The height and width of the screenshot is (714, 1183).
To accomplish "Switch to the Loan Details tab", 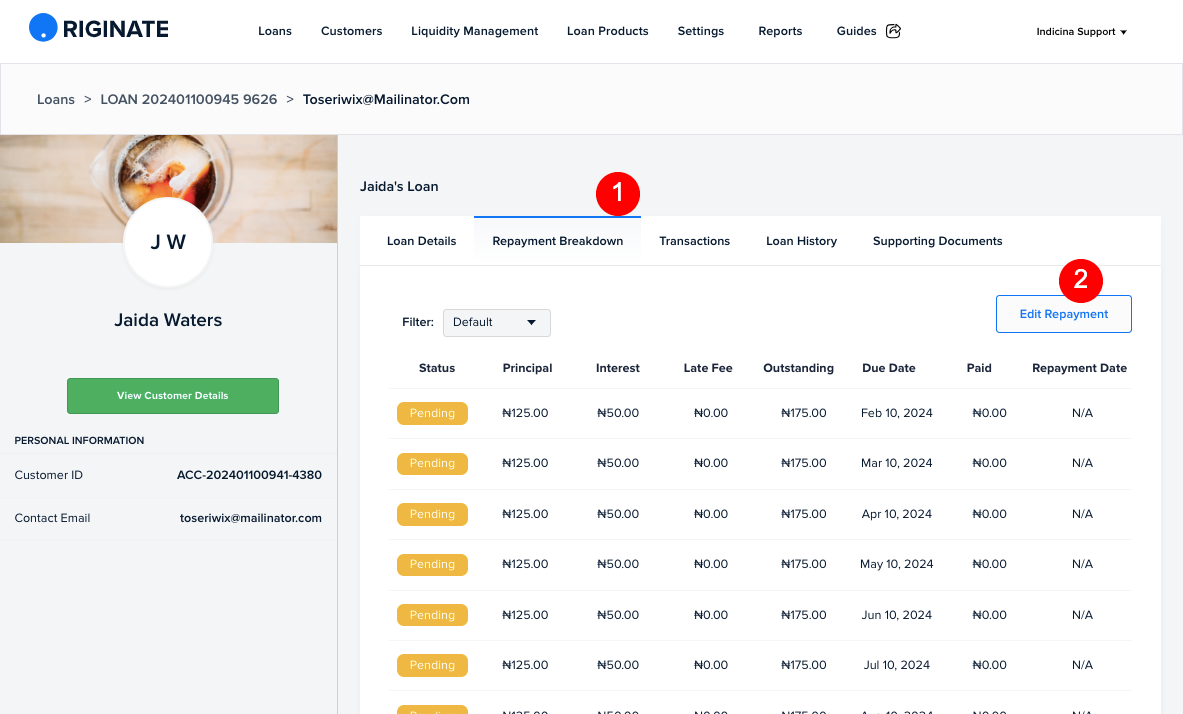I will pos(422,241).
